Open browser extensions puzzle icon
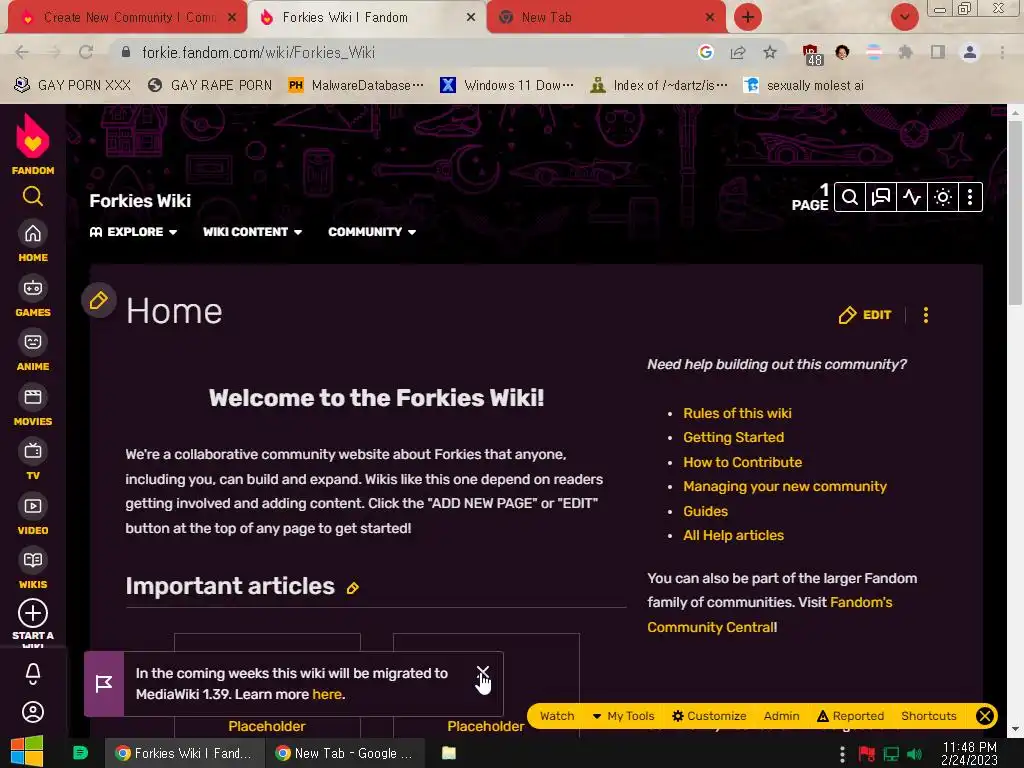This screenshot has height=768, width=1024. pos(905,52)
